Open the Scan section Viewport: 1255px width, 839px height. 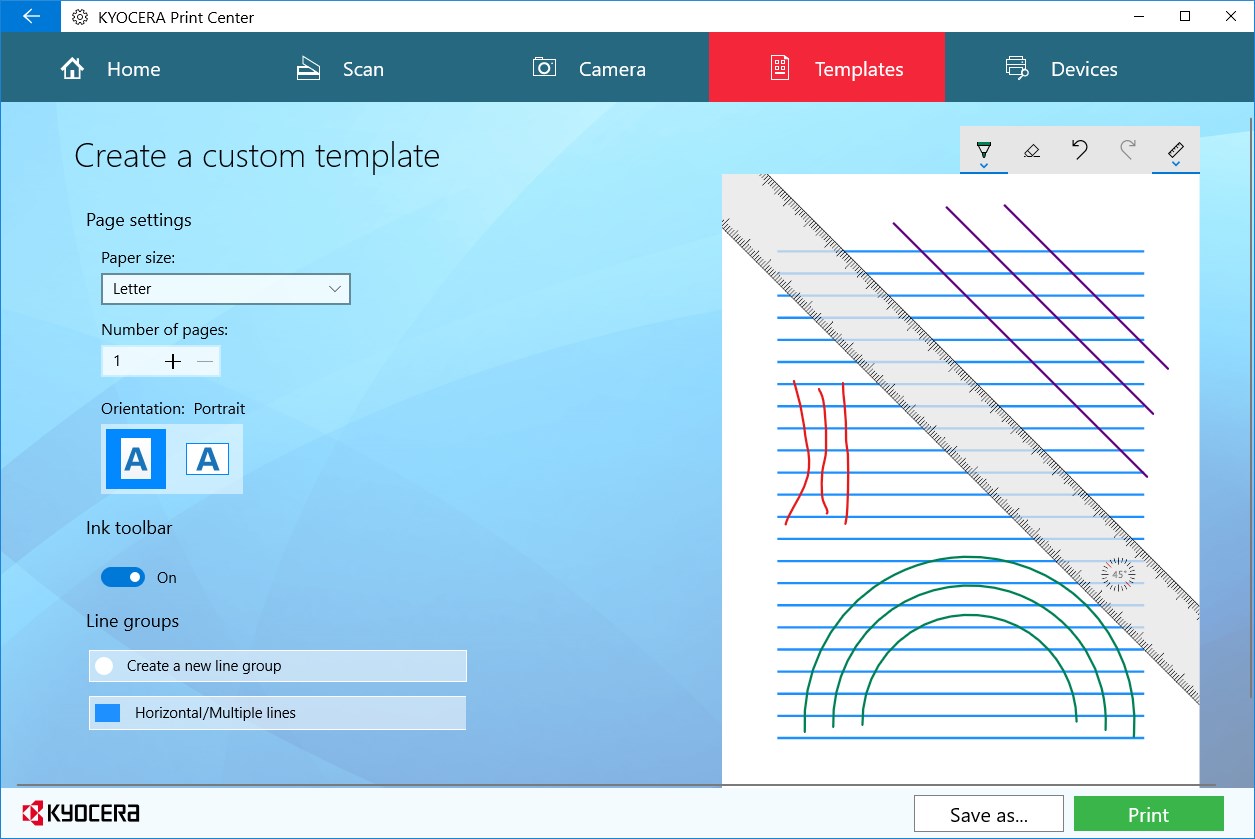point(340,67)
